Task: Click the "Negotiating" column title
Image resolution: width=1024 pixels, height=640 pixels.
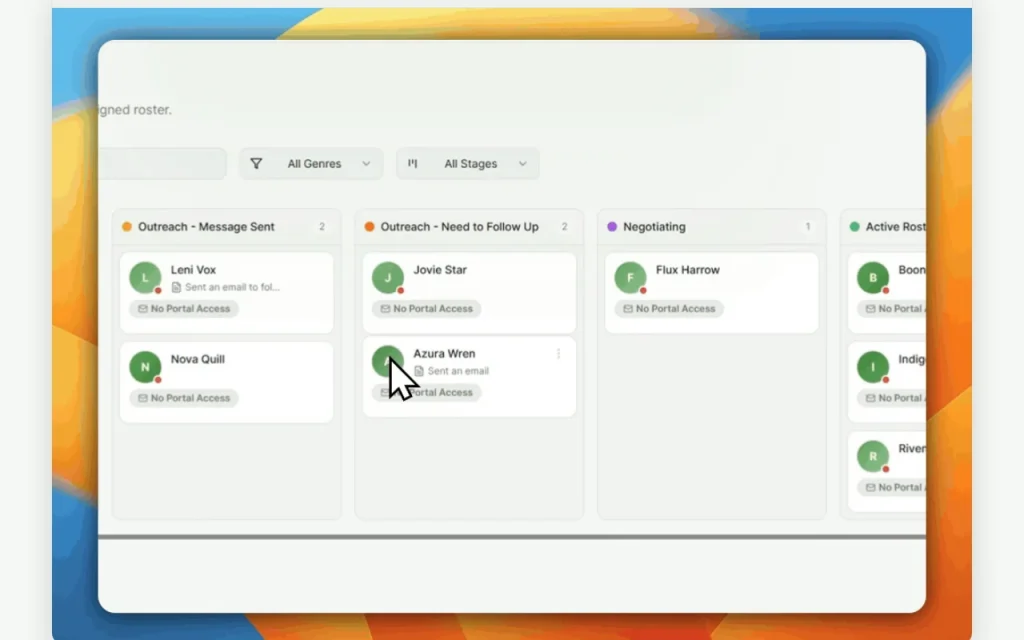Action: [x=654, y=227]
